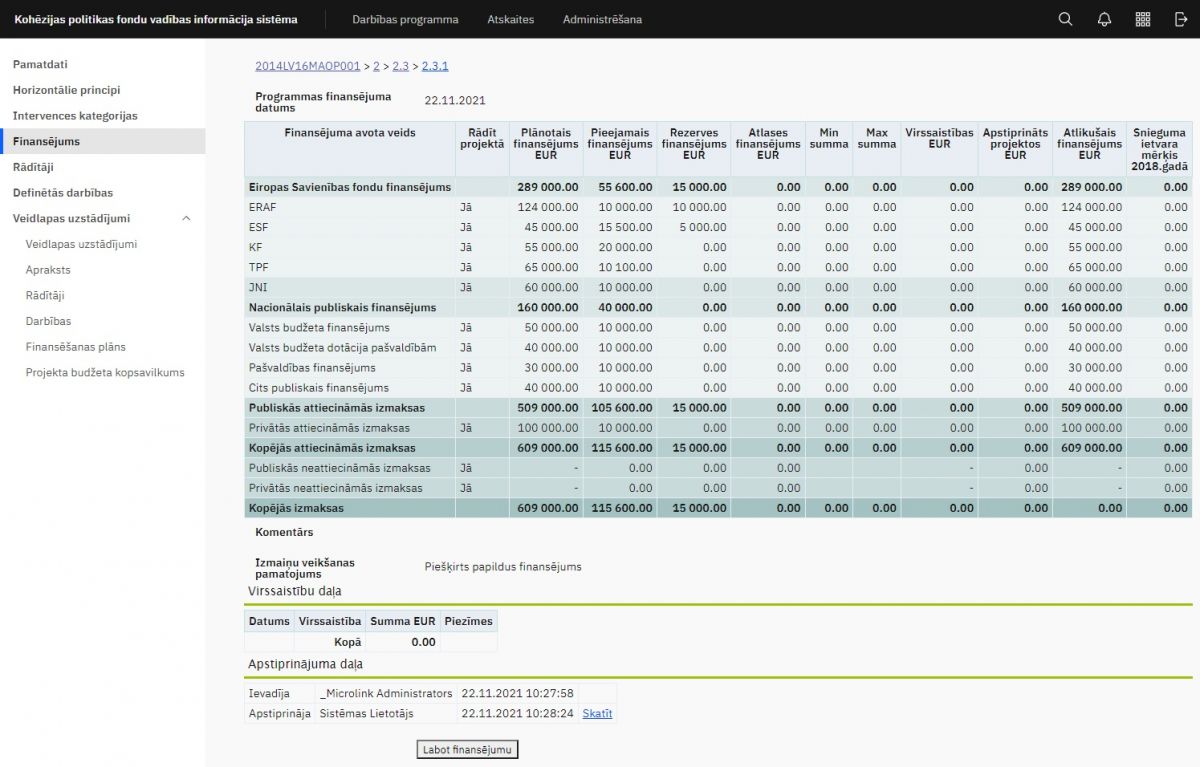Viewport: 1200px width, 767px height.
Task: Open Finansēšanas plāns sub-item
Action: coord(75,347)
